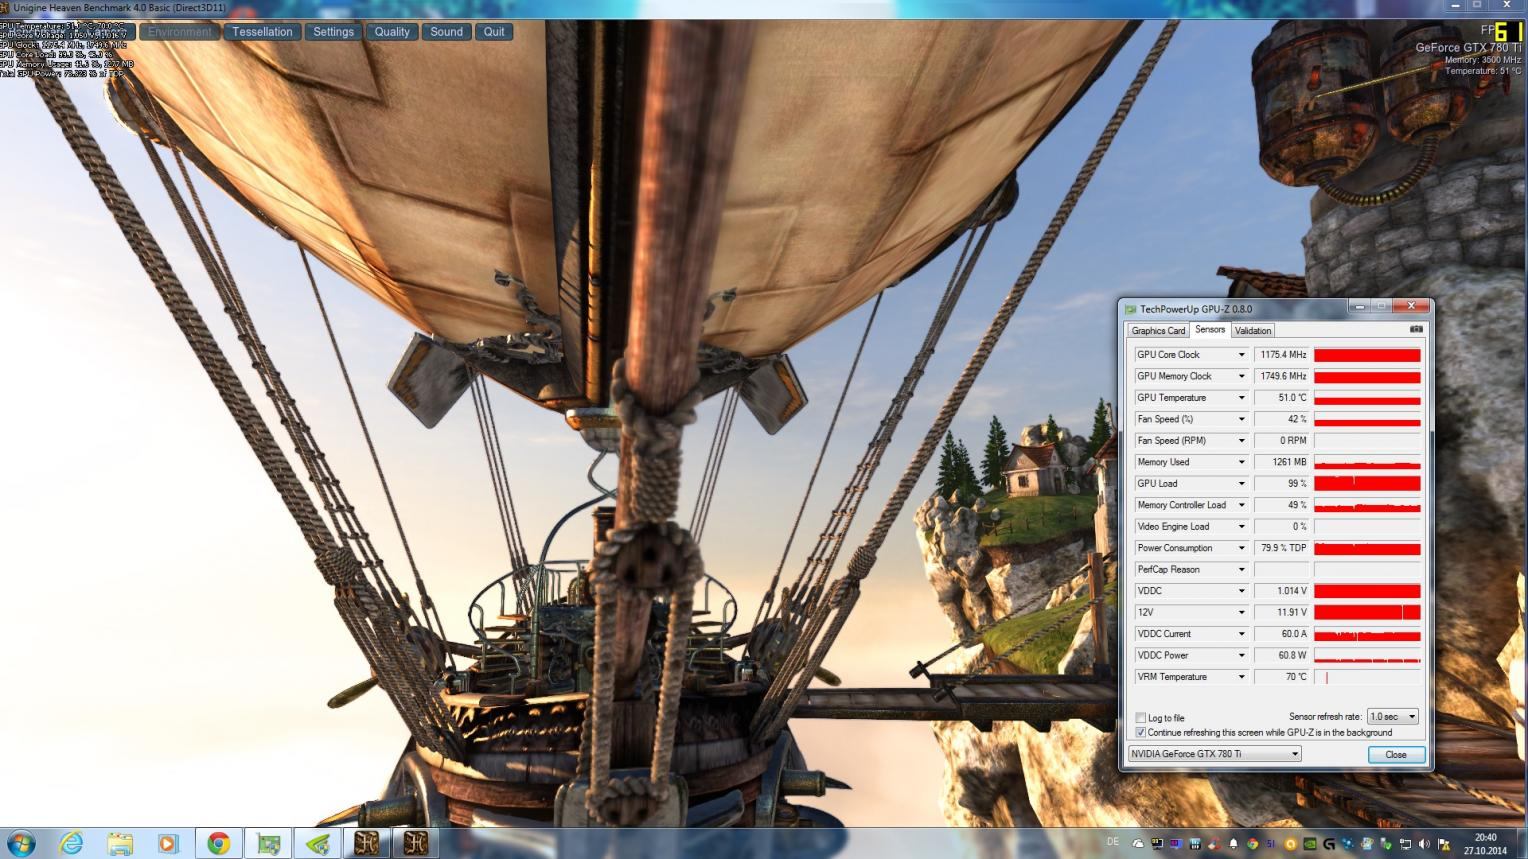
Task: Select the Sensors tab in GPU-Z
Action: [x=1210, y=329]
